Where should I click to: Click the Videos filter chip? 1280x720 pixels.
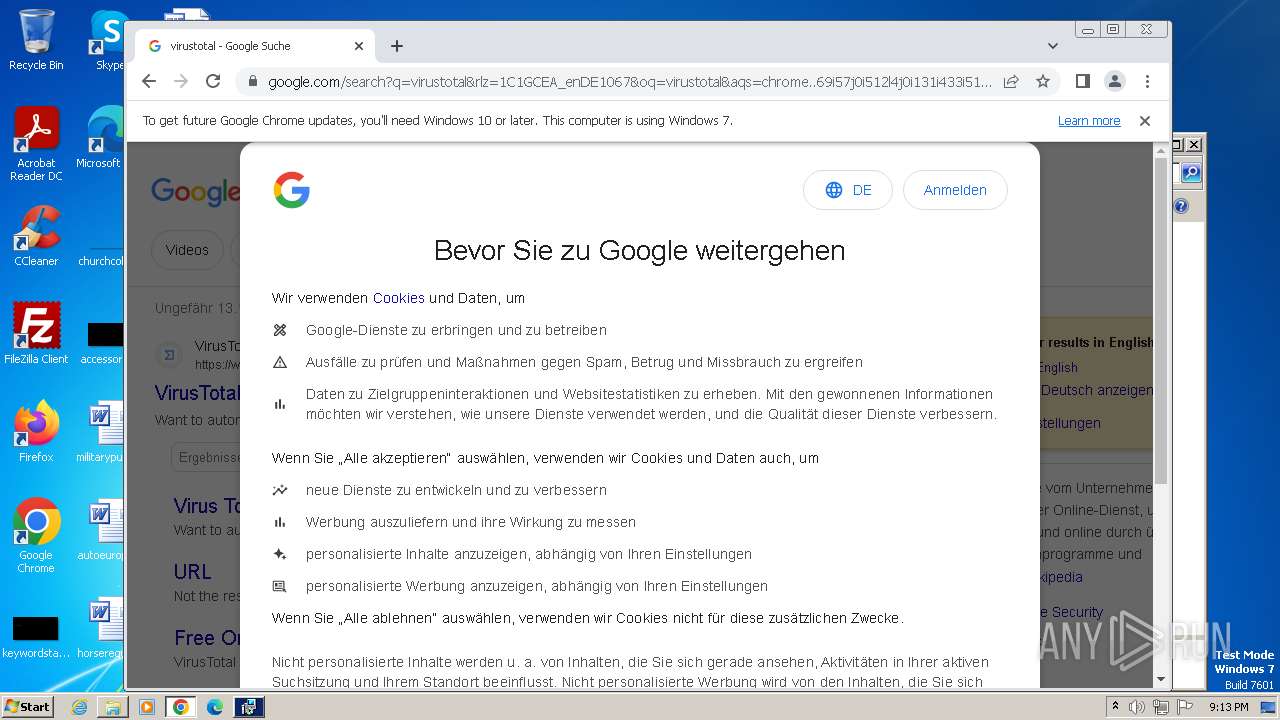click(x=187, y=250)
